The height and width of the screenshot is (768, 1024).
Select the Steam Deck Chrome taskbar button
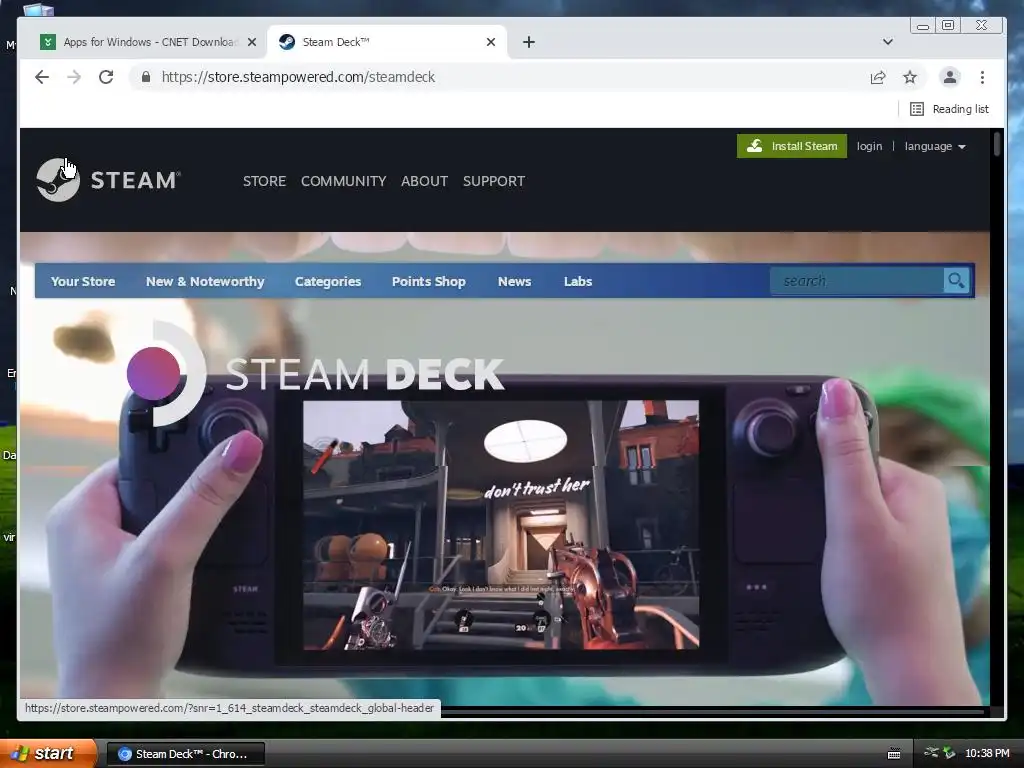click(x=185, y=754)
